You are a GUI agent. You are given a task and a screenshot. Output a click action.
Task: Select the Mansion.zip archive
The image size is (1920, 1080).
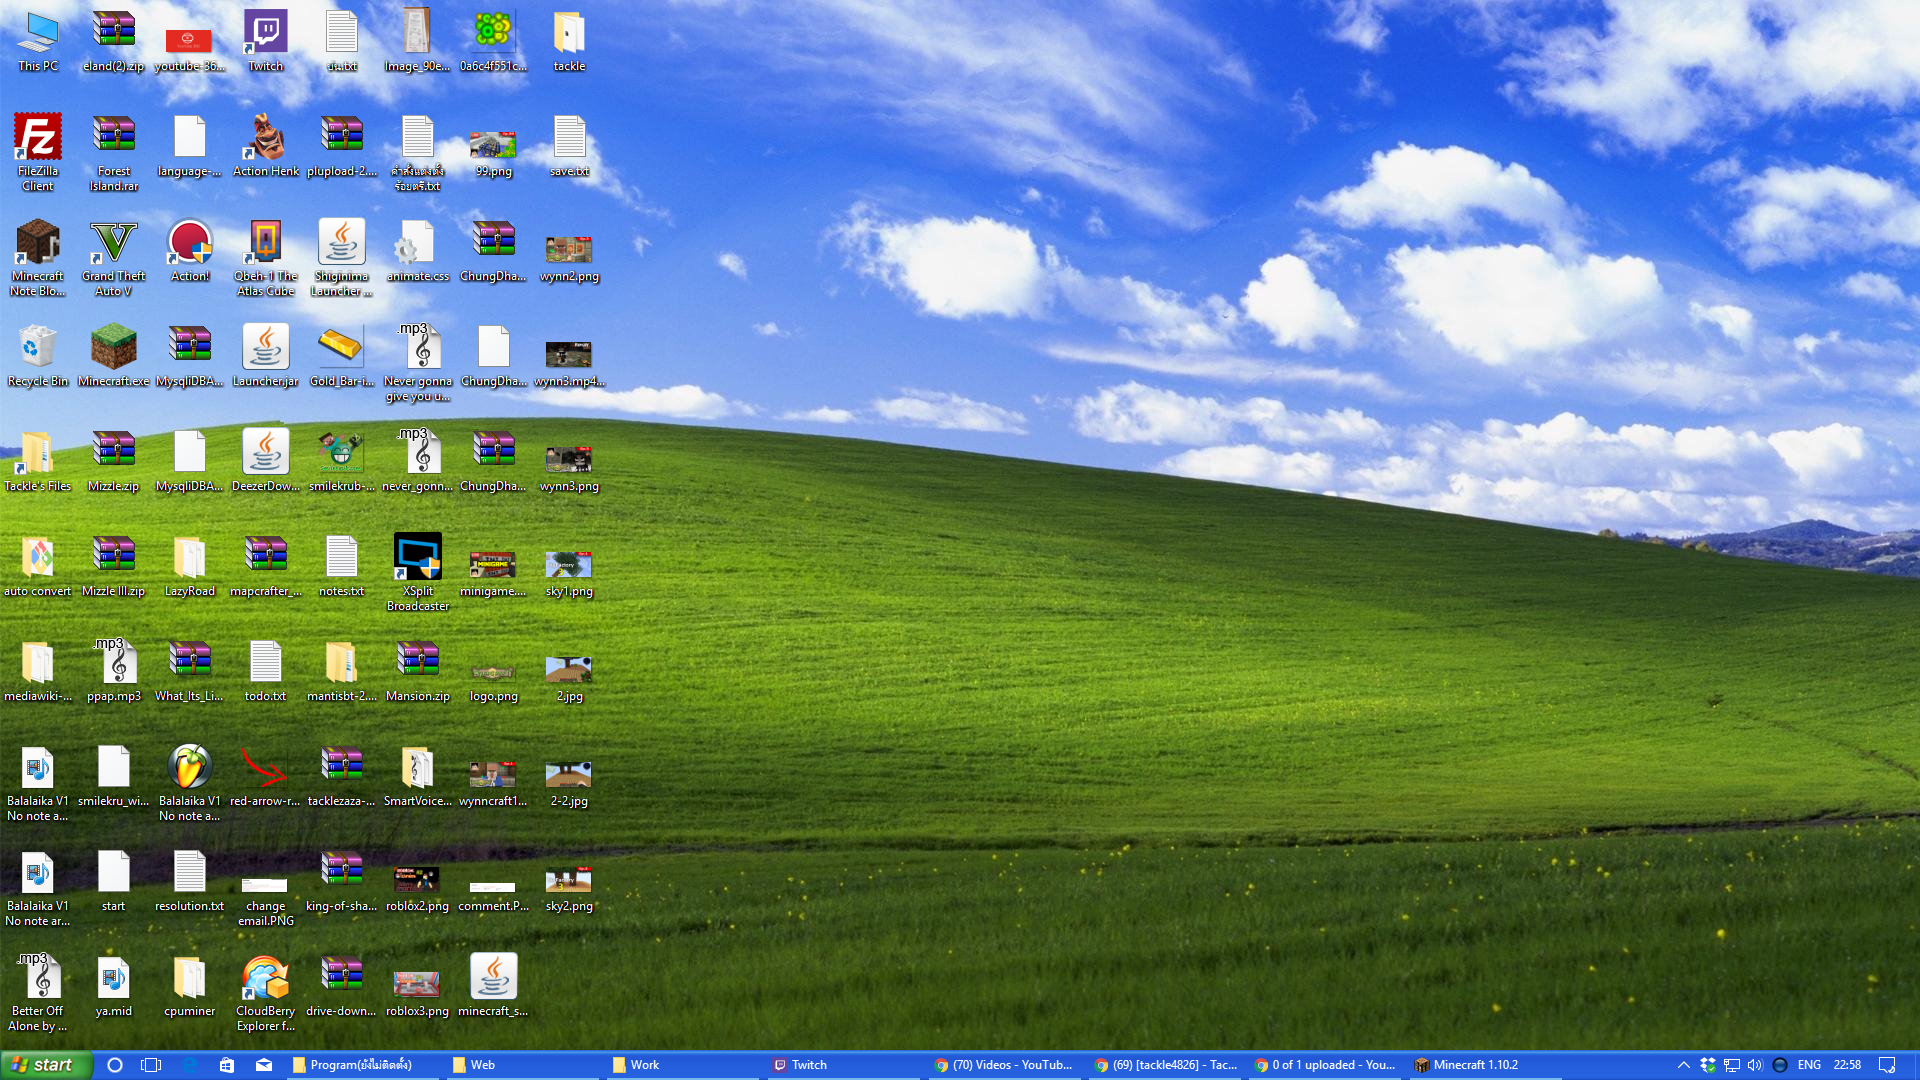click(x=418, y=670)
